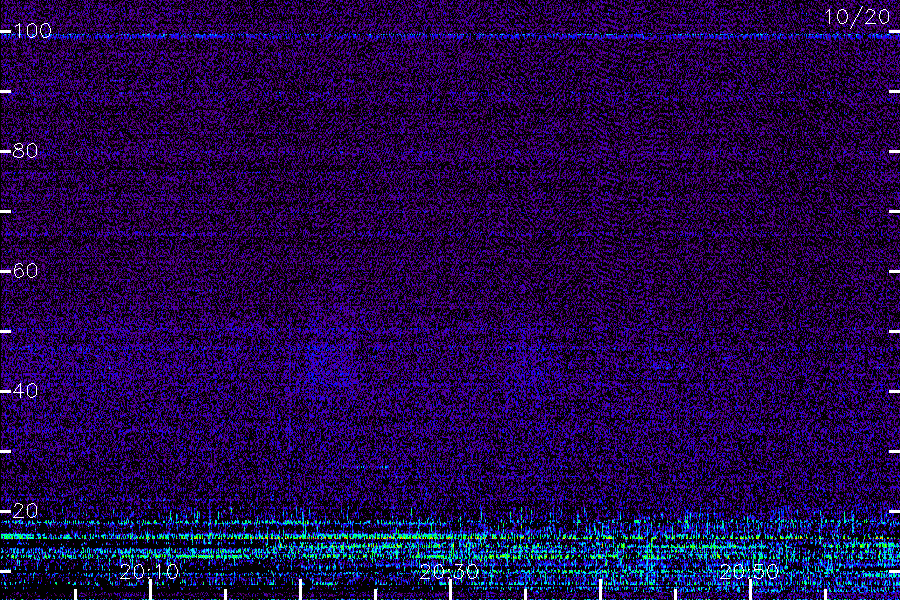Click the 60 frequency axis label
The width and height of the screenshot is (900, 600).
(25, 270)
